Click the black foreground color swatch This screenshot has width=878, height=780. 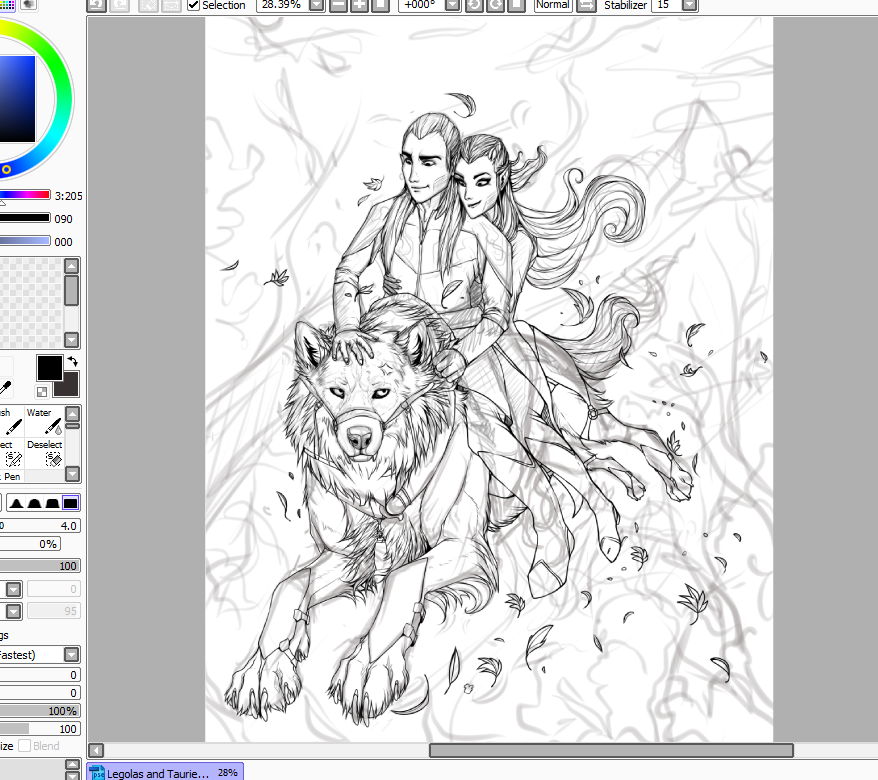coord(49,367)
